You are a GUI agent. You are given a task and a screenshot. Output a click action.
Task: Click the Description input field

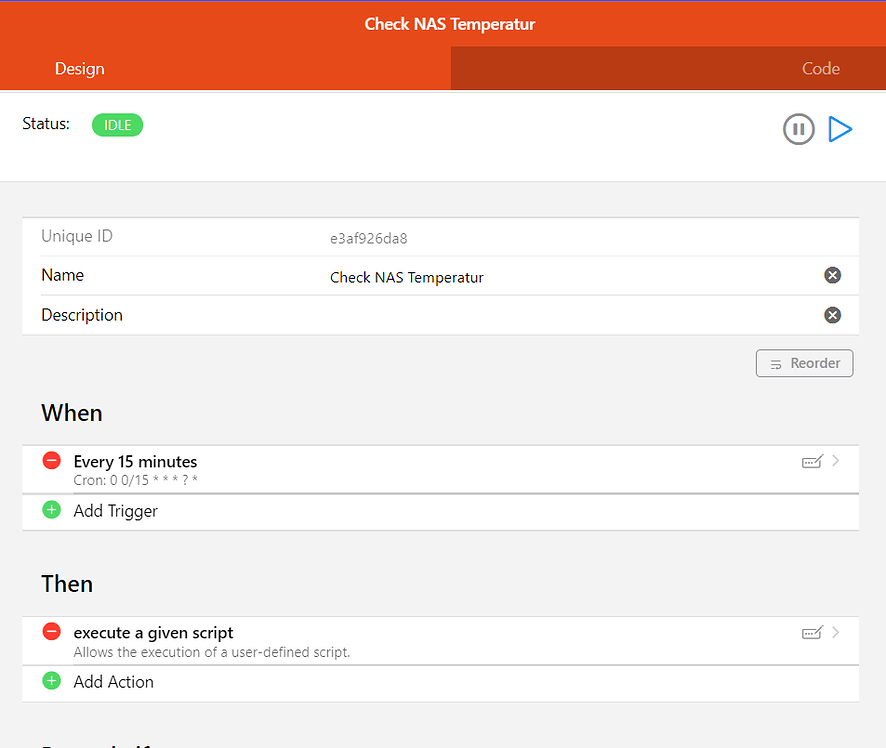tap(500, 315)
